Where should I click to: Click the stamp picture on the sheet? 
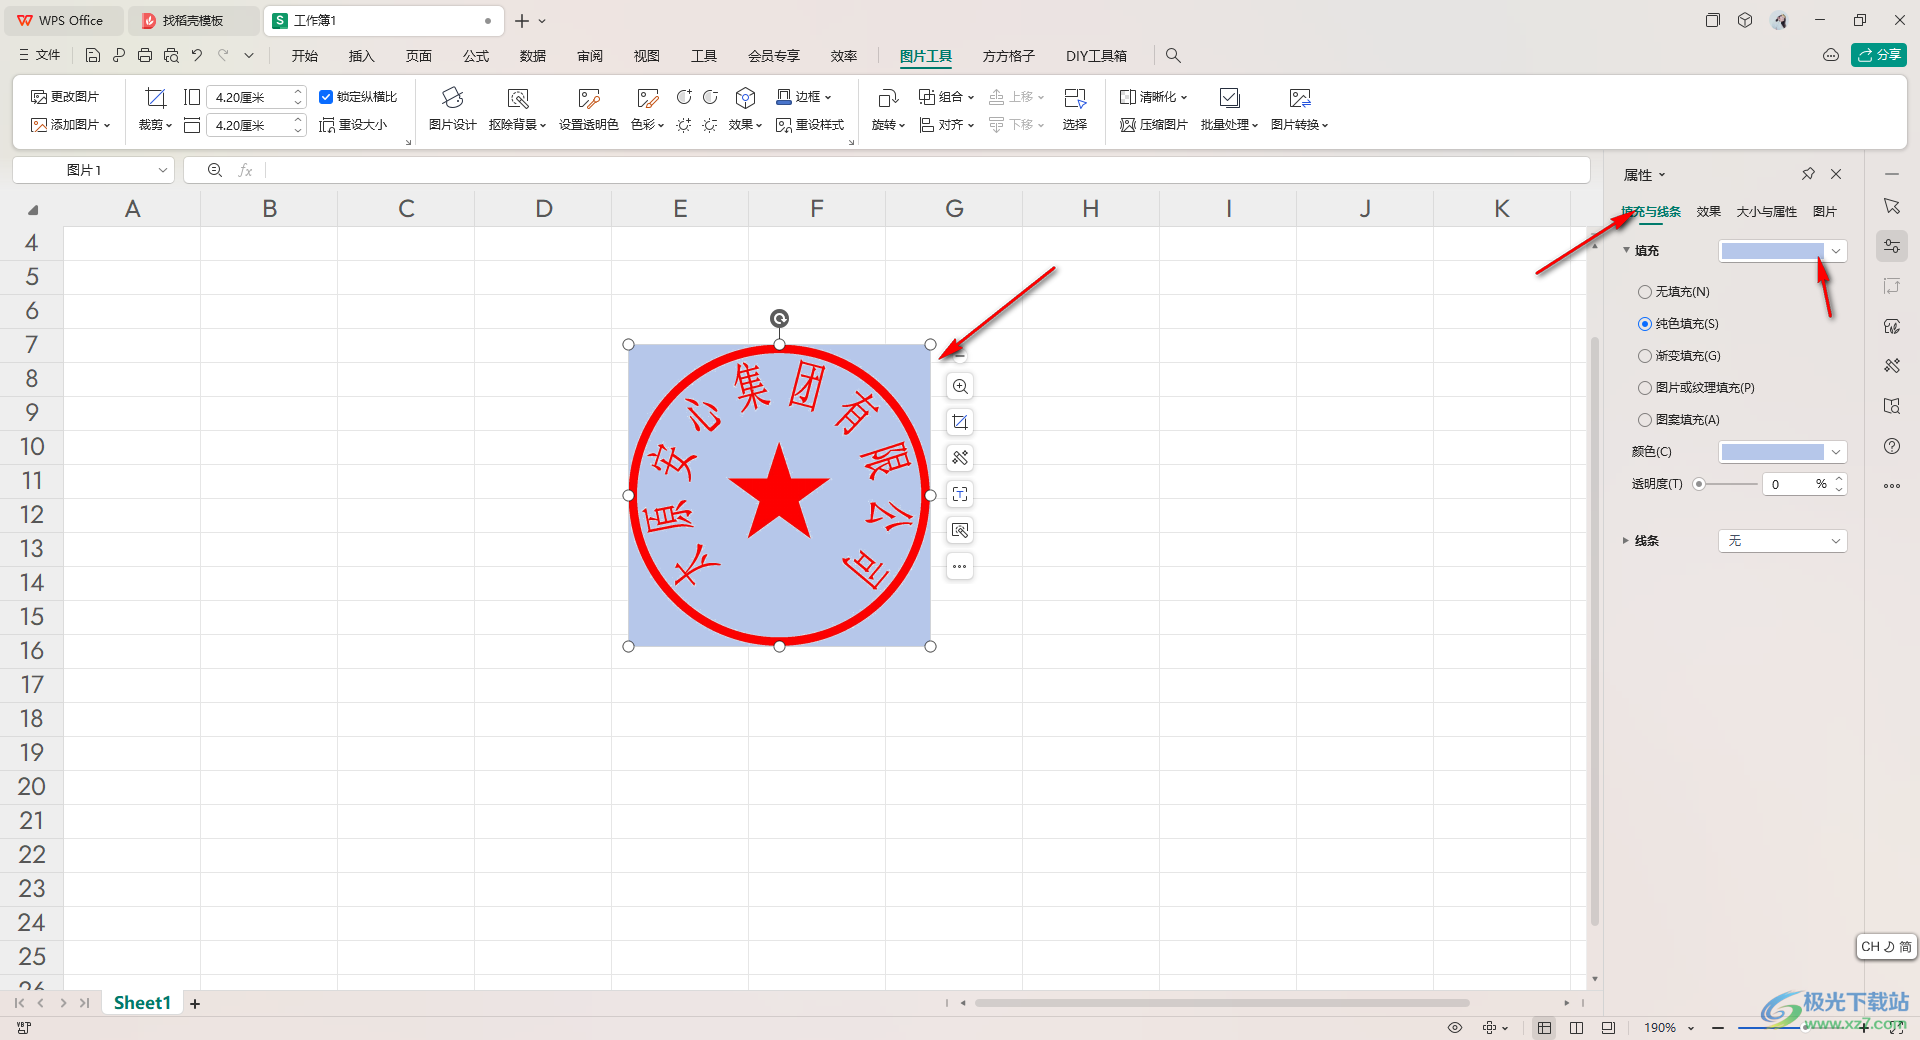pos(779,495)
